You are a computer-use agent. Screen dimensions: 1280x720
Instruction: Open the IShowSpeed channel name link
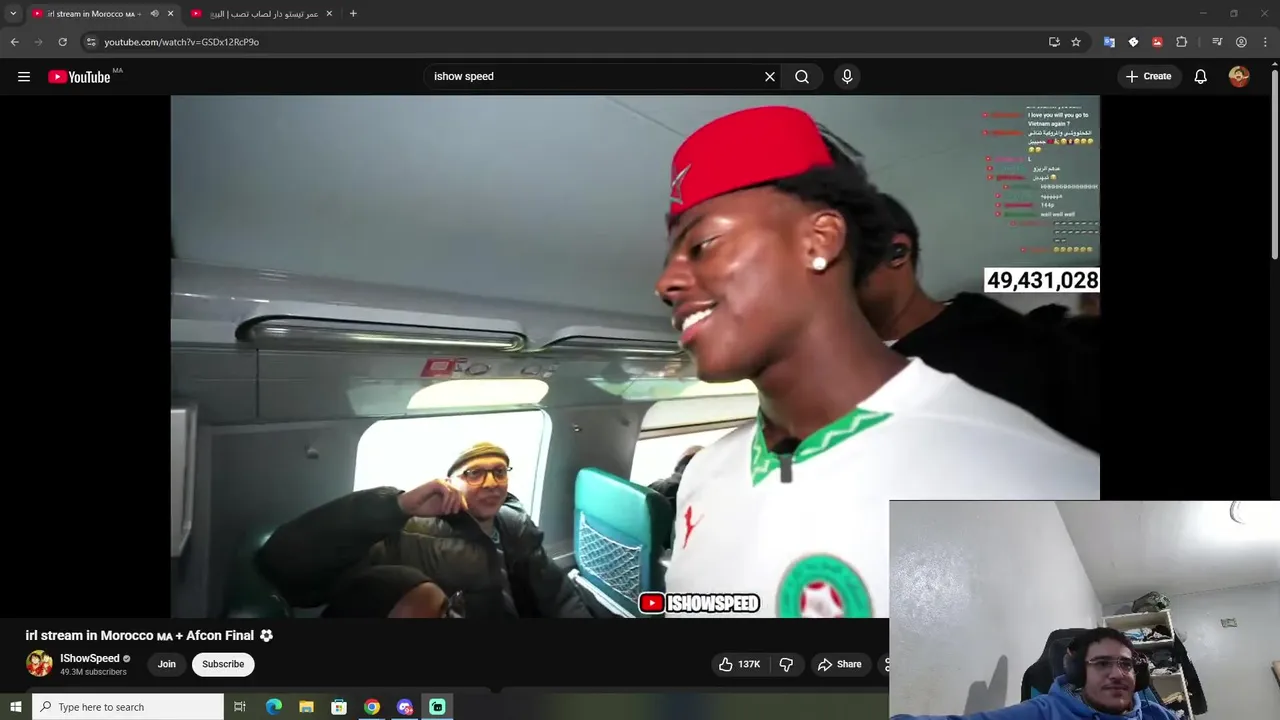point(90,658)
